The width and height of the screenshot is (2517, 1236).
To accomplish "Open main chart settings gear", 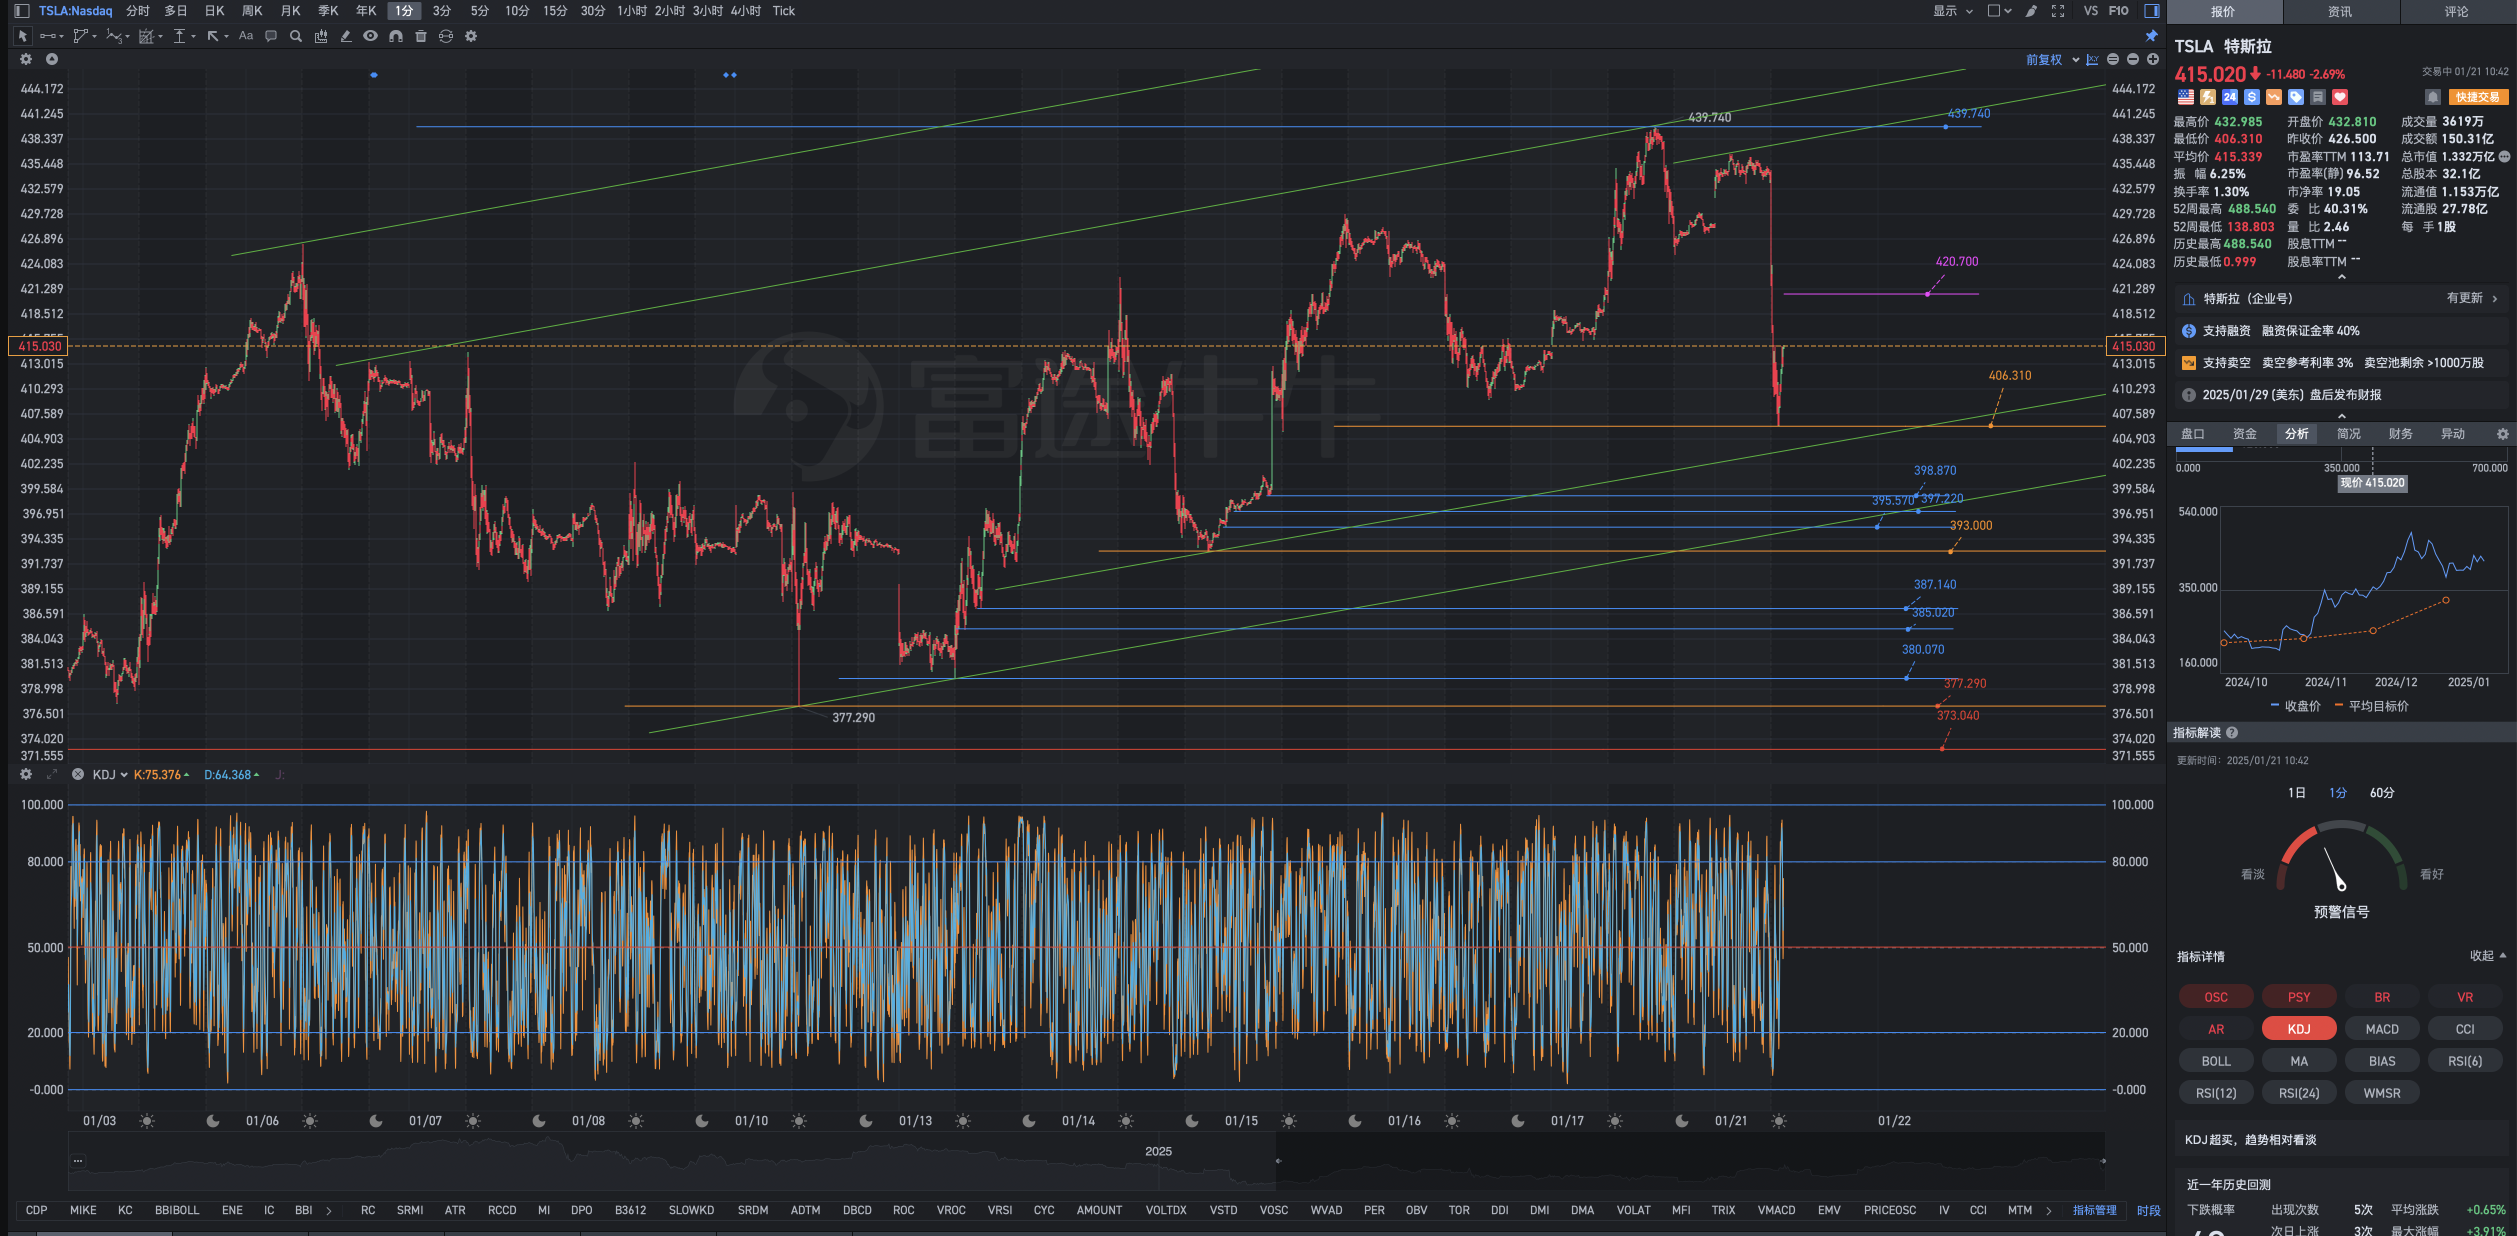I will tap(26, 59).
